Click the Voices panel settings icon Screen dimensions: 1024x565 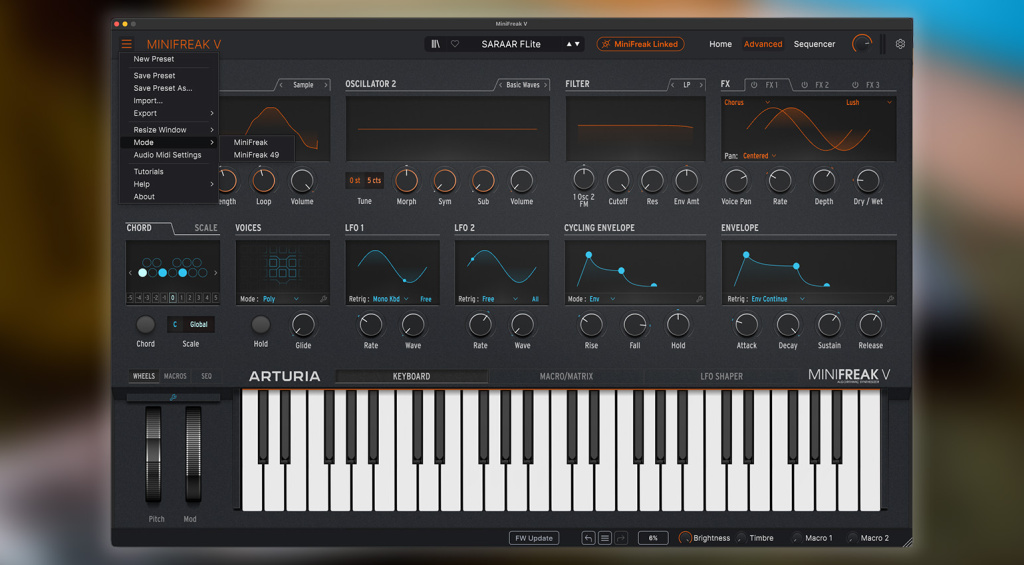pos(323,299)
